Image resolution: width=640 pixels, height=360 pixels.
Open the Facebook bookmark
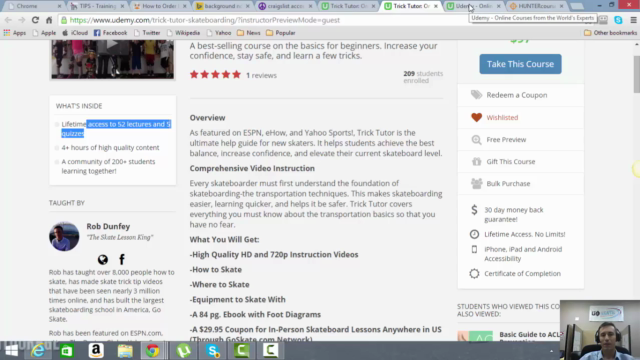click(110, 33)
